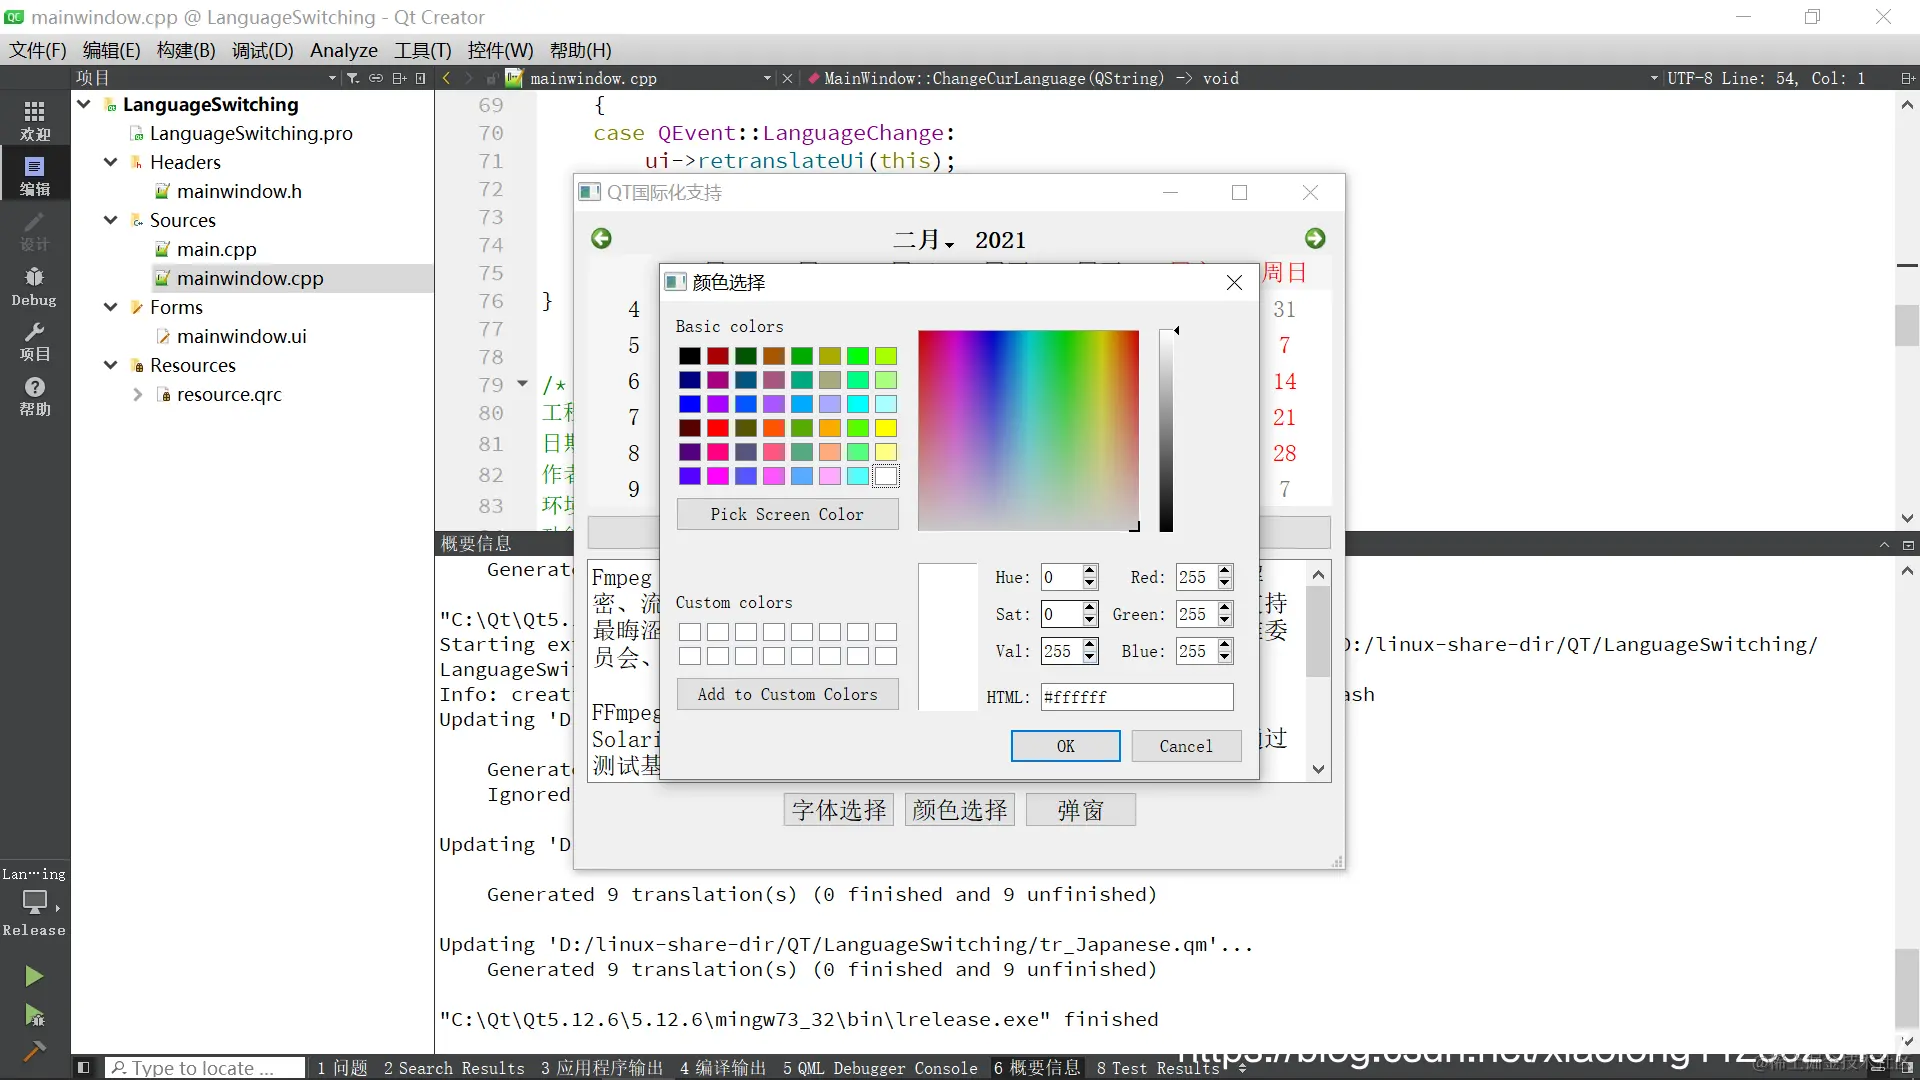Switch to 4 编译输出 output tab

tap(722, 1068)
